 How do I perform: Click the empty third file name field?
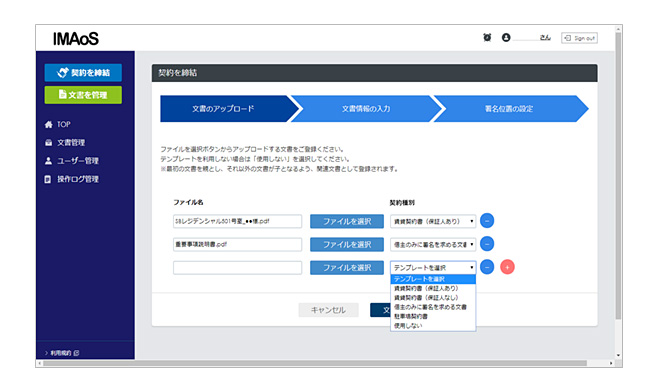238,267
